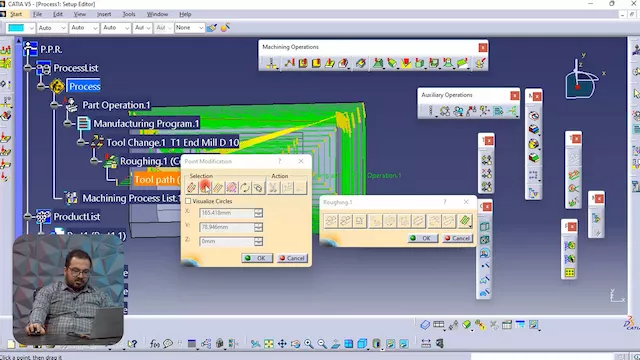
Task: Collapse the Manufacturing Program.1 node
Action: (x=68, y=123)
